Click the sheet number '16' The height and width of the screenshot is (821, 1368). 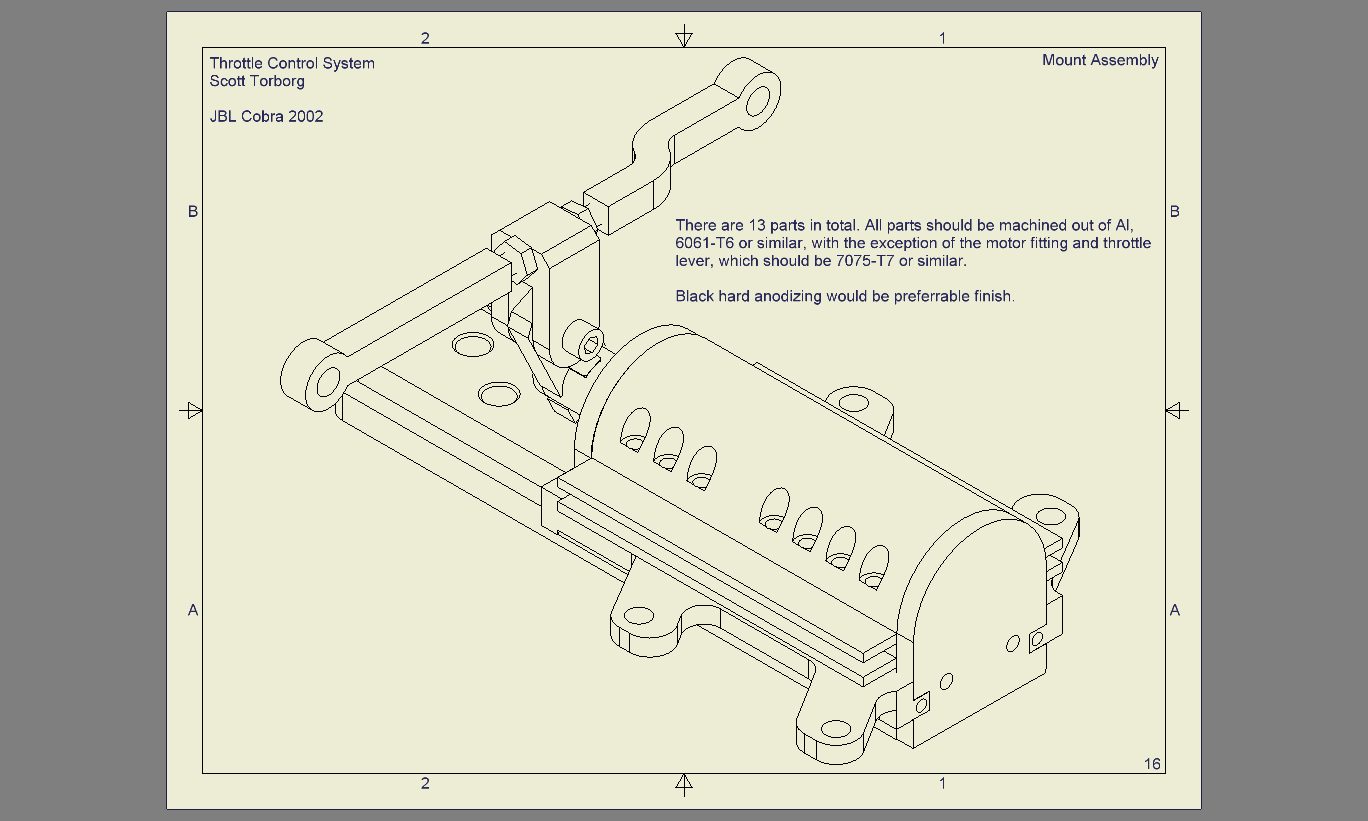pos(1152,764)
